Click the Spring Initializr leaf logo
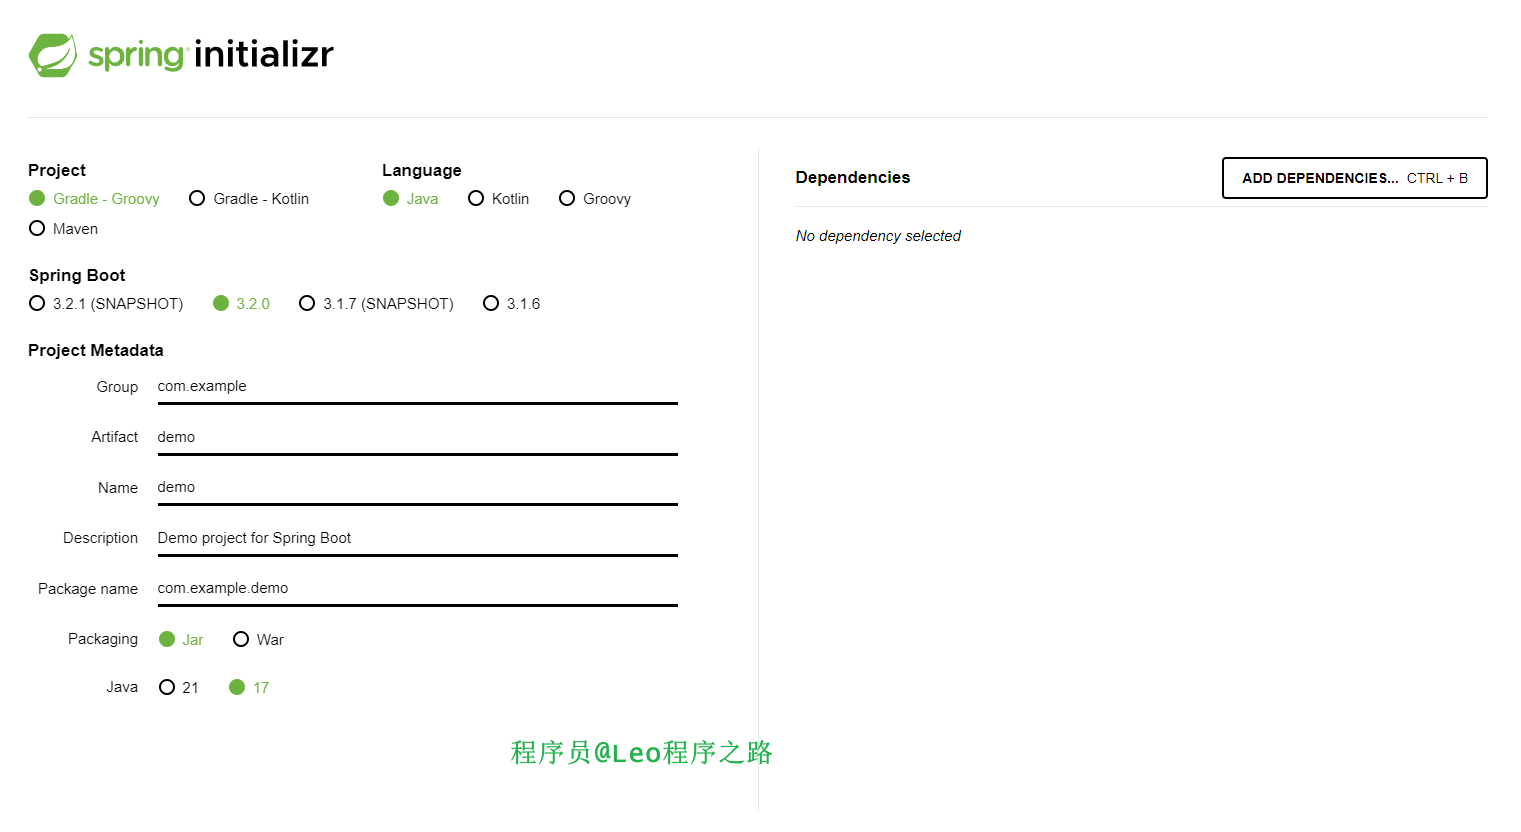The image size is (1521, 832). click(53, 55)
